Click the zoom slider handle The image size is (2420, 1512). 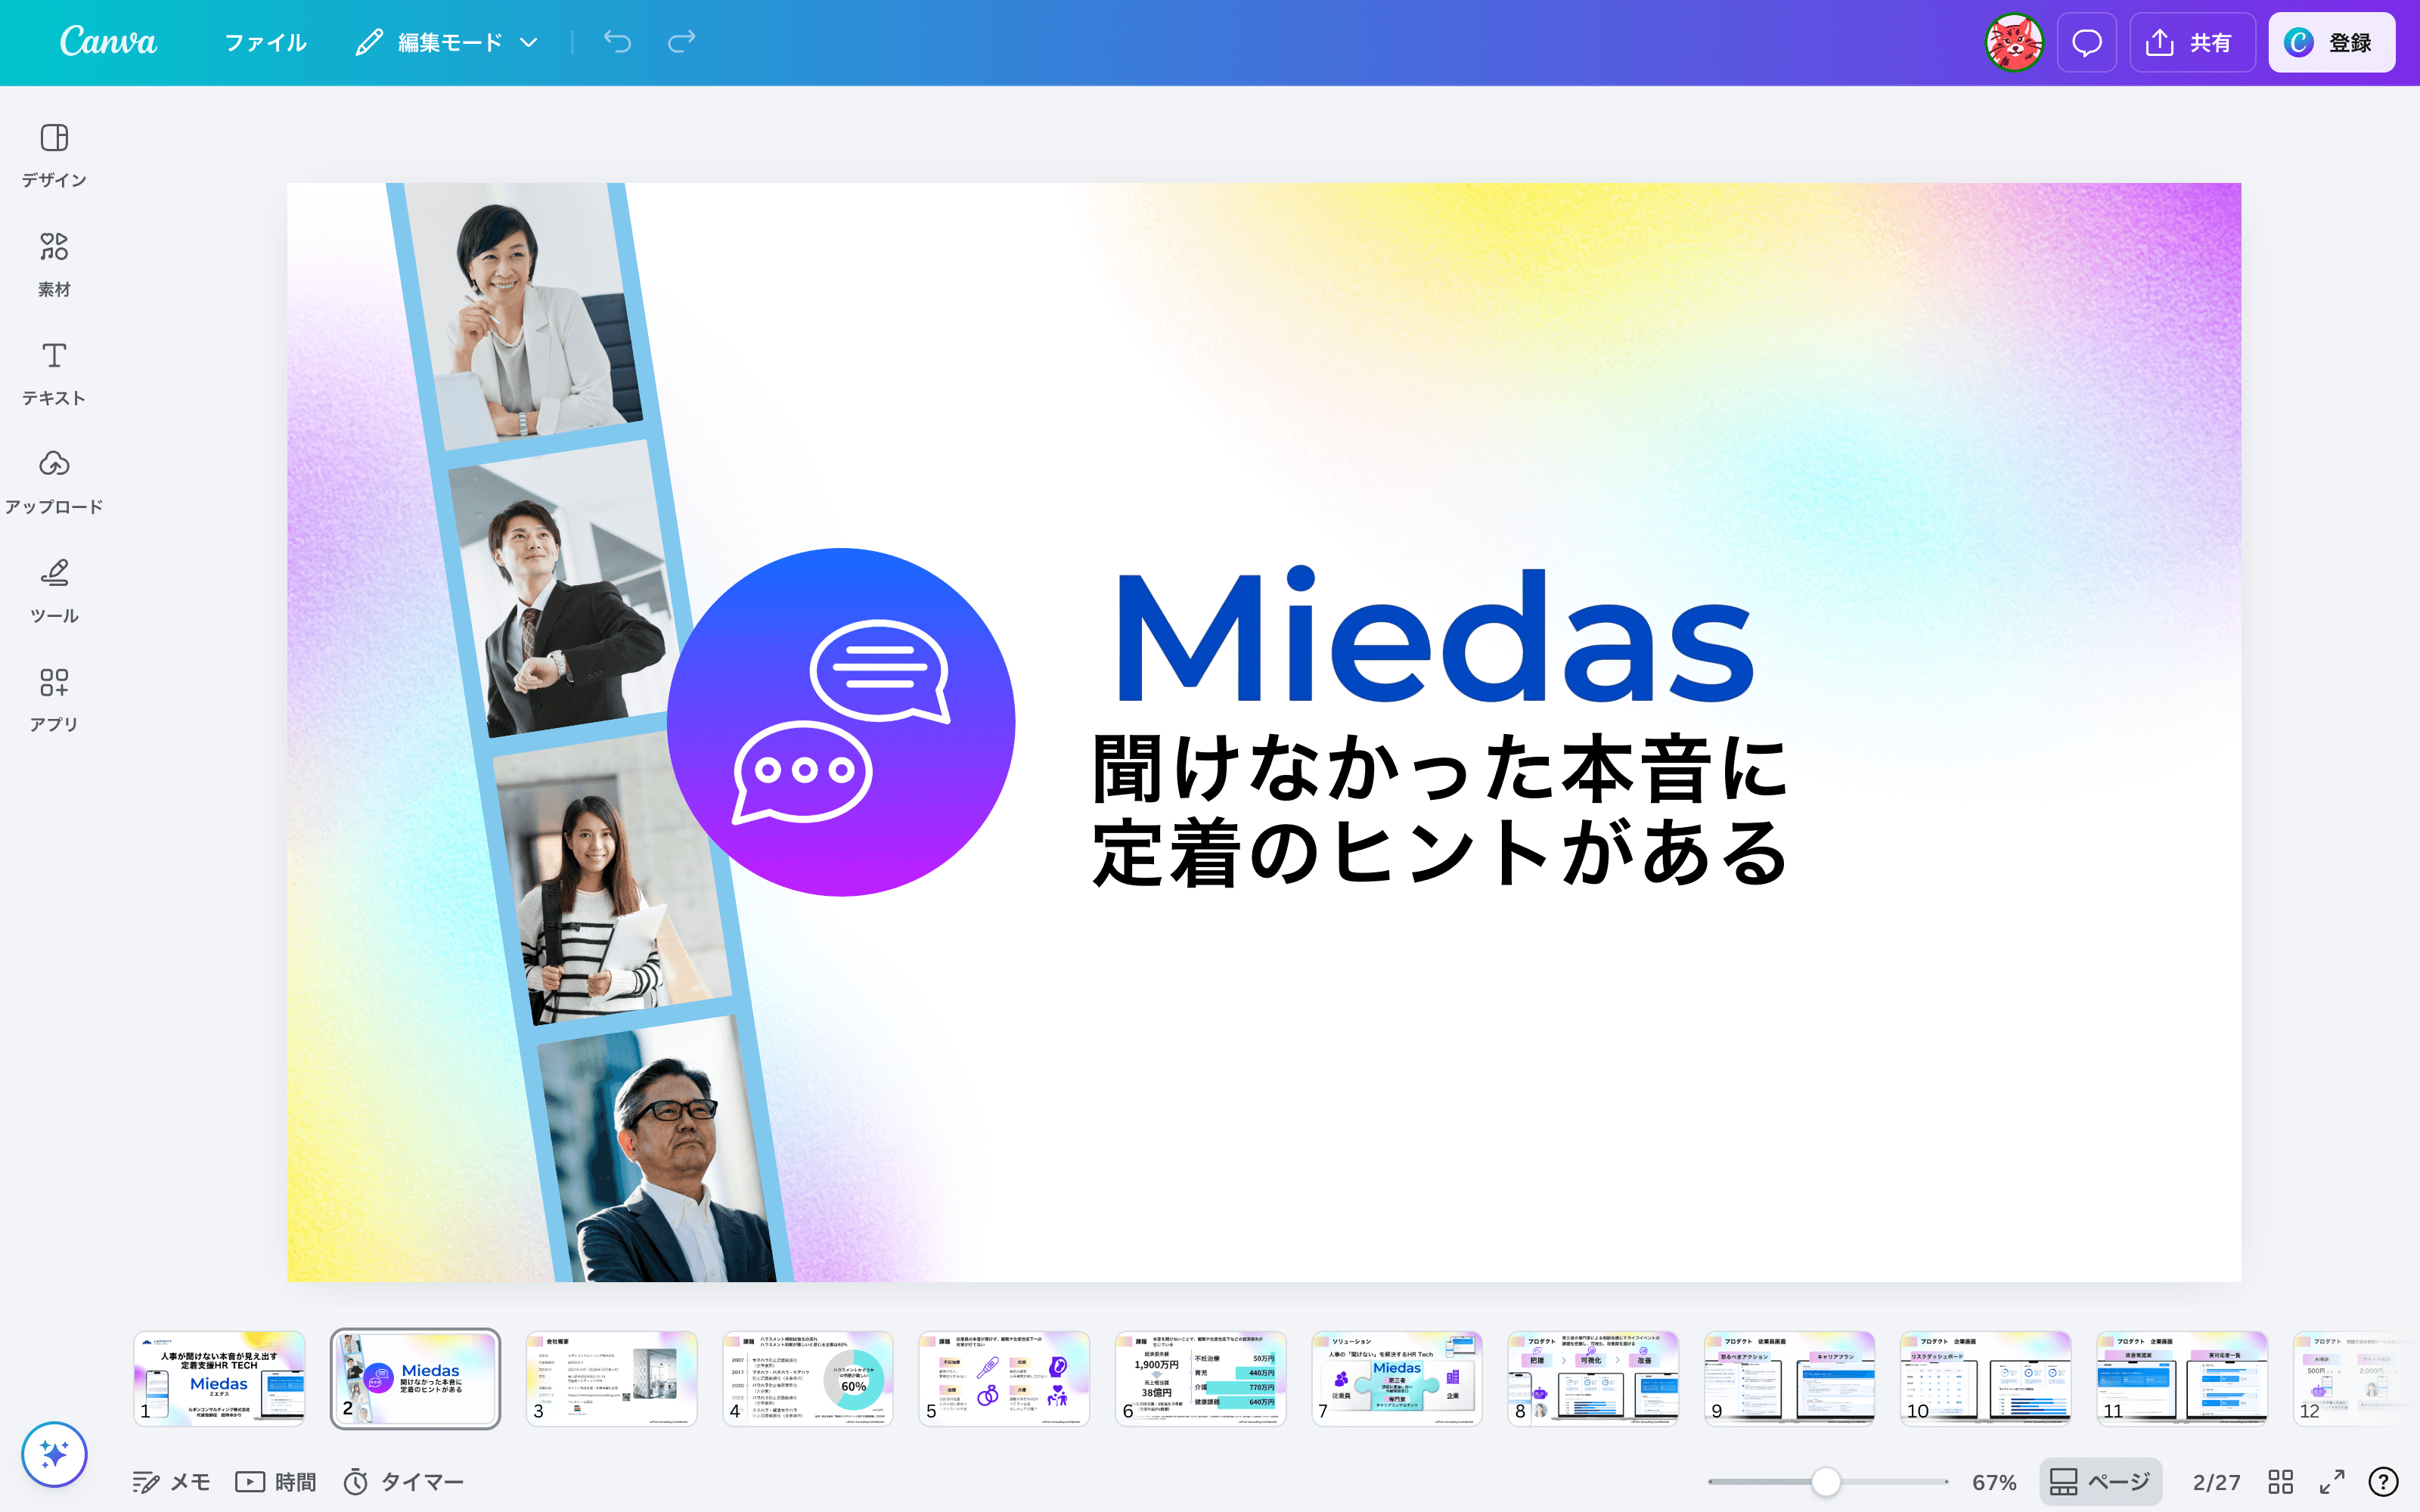(1825, 1481)
